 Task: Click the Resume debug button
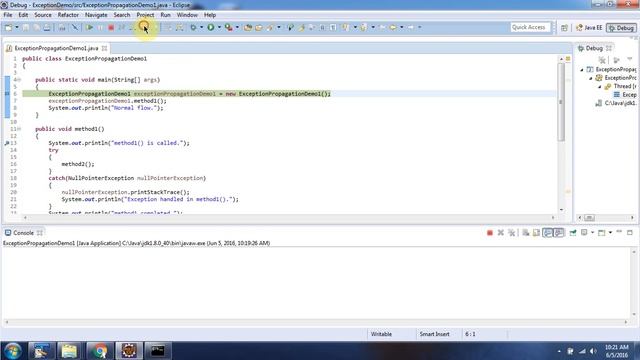point(89,27)
